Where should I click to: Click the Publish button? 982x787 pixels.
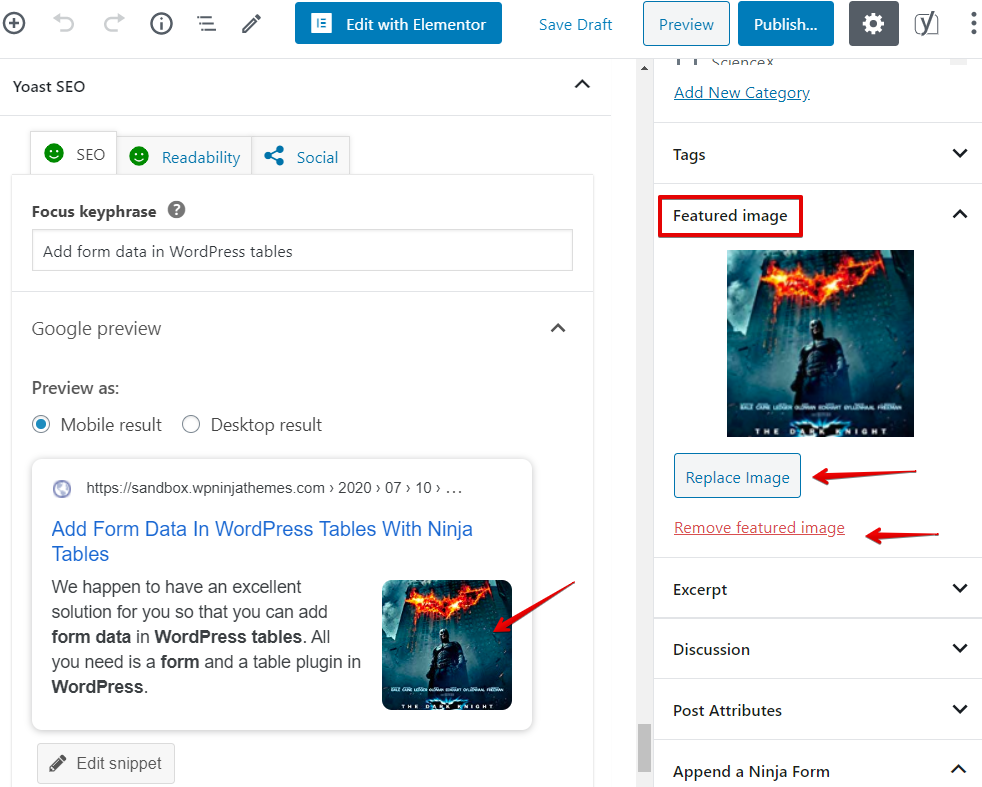point(785,24)
